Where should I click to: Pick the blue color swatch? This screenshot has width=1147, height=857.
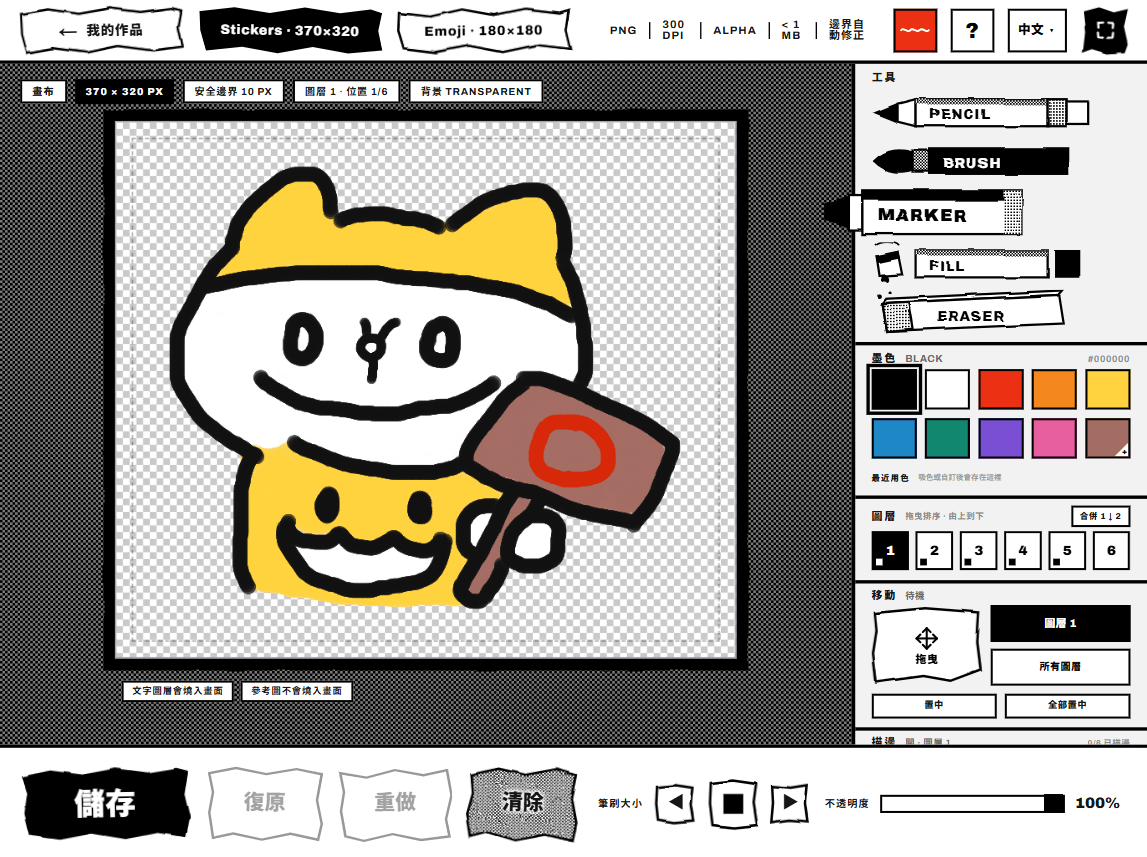tap(894, 438)
